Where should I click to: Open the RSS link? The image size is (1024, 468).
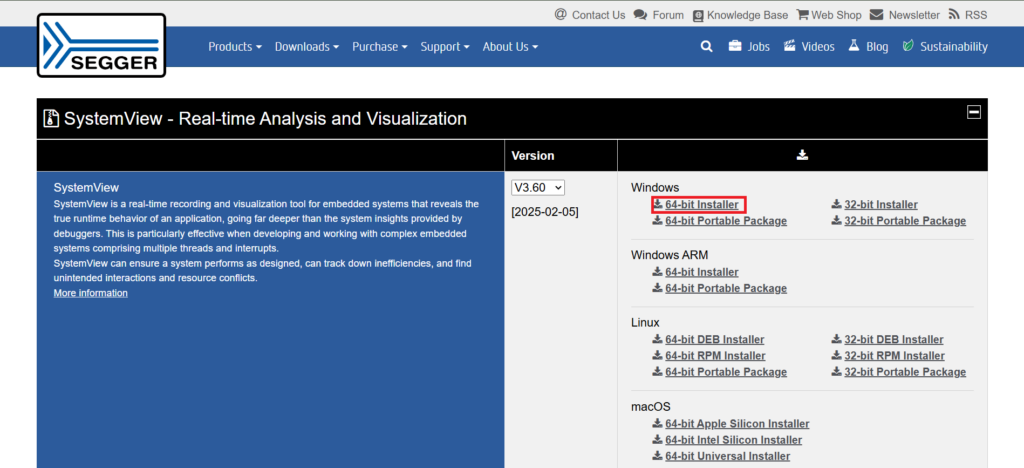click(976, 15)
